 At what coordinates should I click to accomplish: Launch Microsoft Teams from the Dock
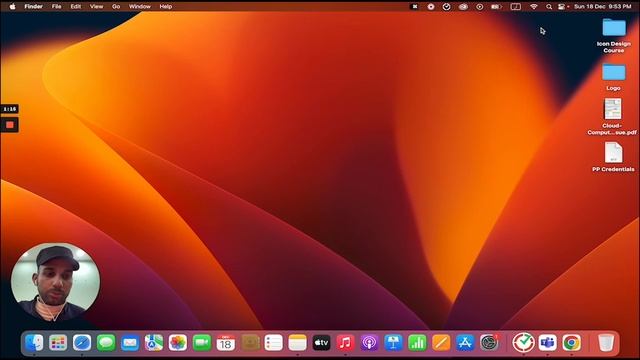click(547, 343)
